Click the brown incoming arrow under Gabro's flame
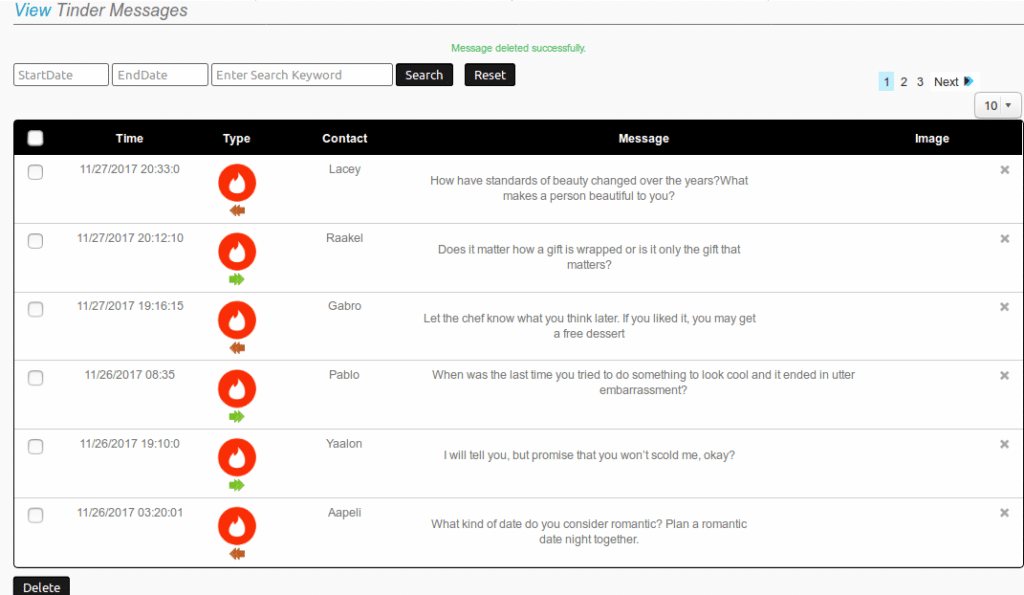 point(237,348)
